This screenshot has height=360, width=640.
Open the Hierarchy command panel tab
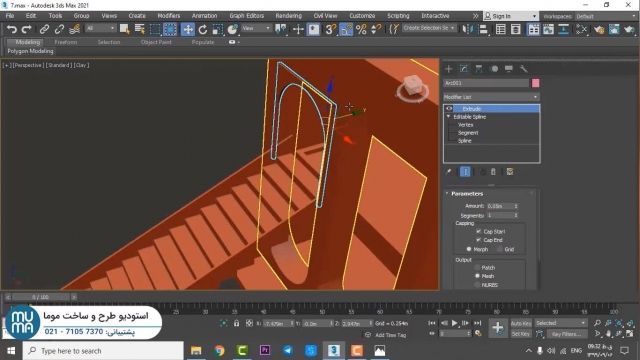[x=479, y=69]
